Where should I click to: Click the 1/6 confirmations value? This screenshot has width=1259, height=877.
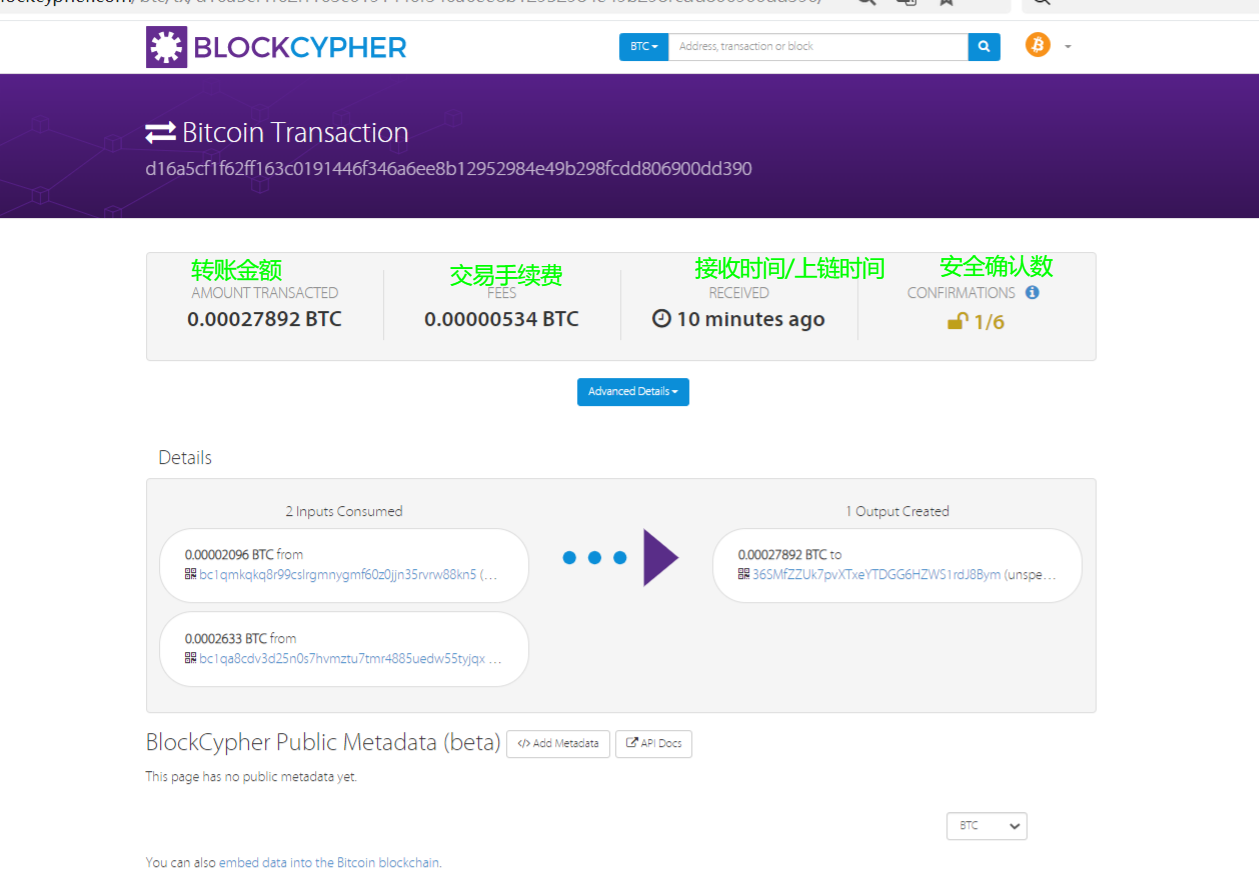990,322
